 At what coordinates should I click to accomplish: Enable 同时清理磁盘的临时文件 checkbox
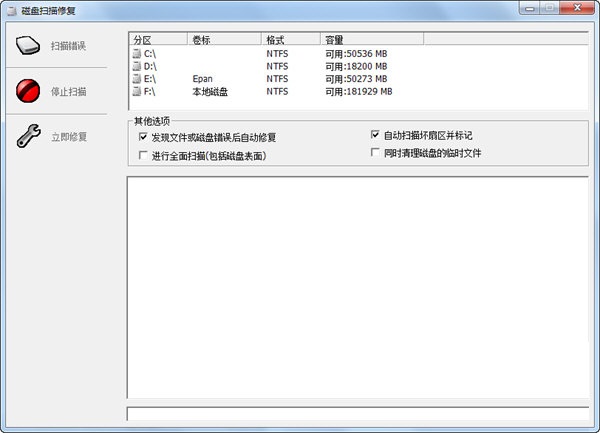point(375,153)
